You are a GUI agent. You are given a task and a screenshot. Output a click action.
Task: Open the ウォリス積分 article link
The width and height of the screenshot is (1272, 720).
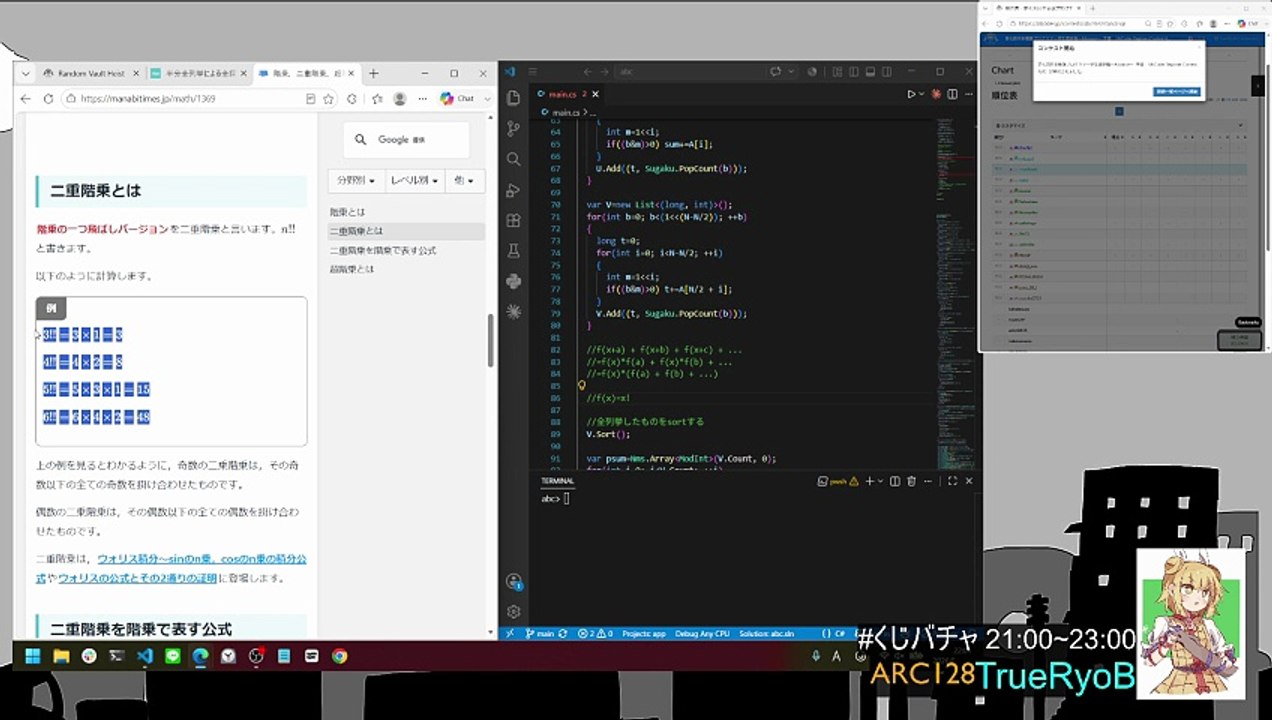coord(202,558)
